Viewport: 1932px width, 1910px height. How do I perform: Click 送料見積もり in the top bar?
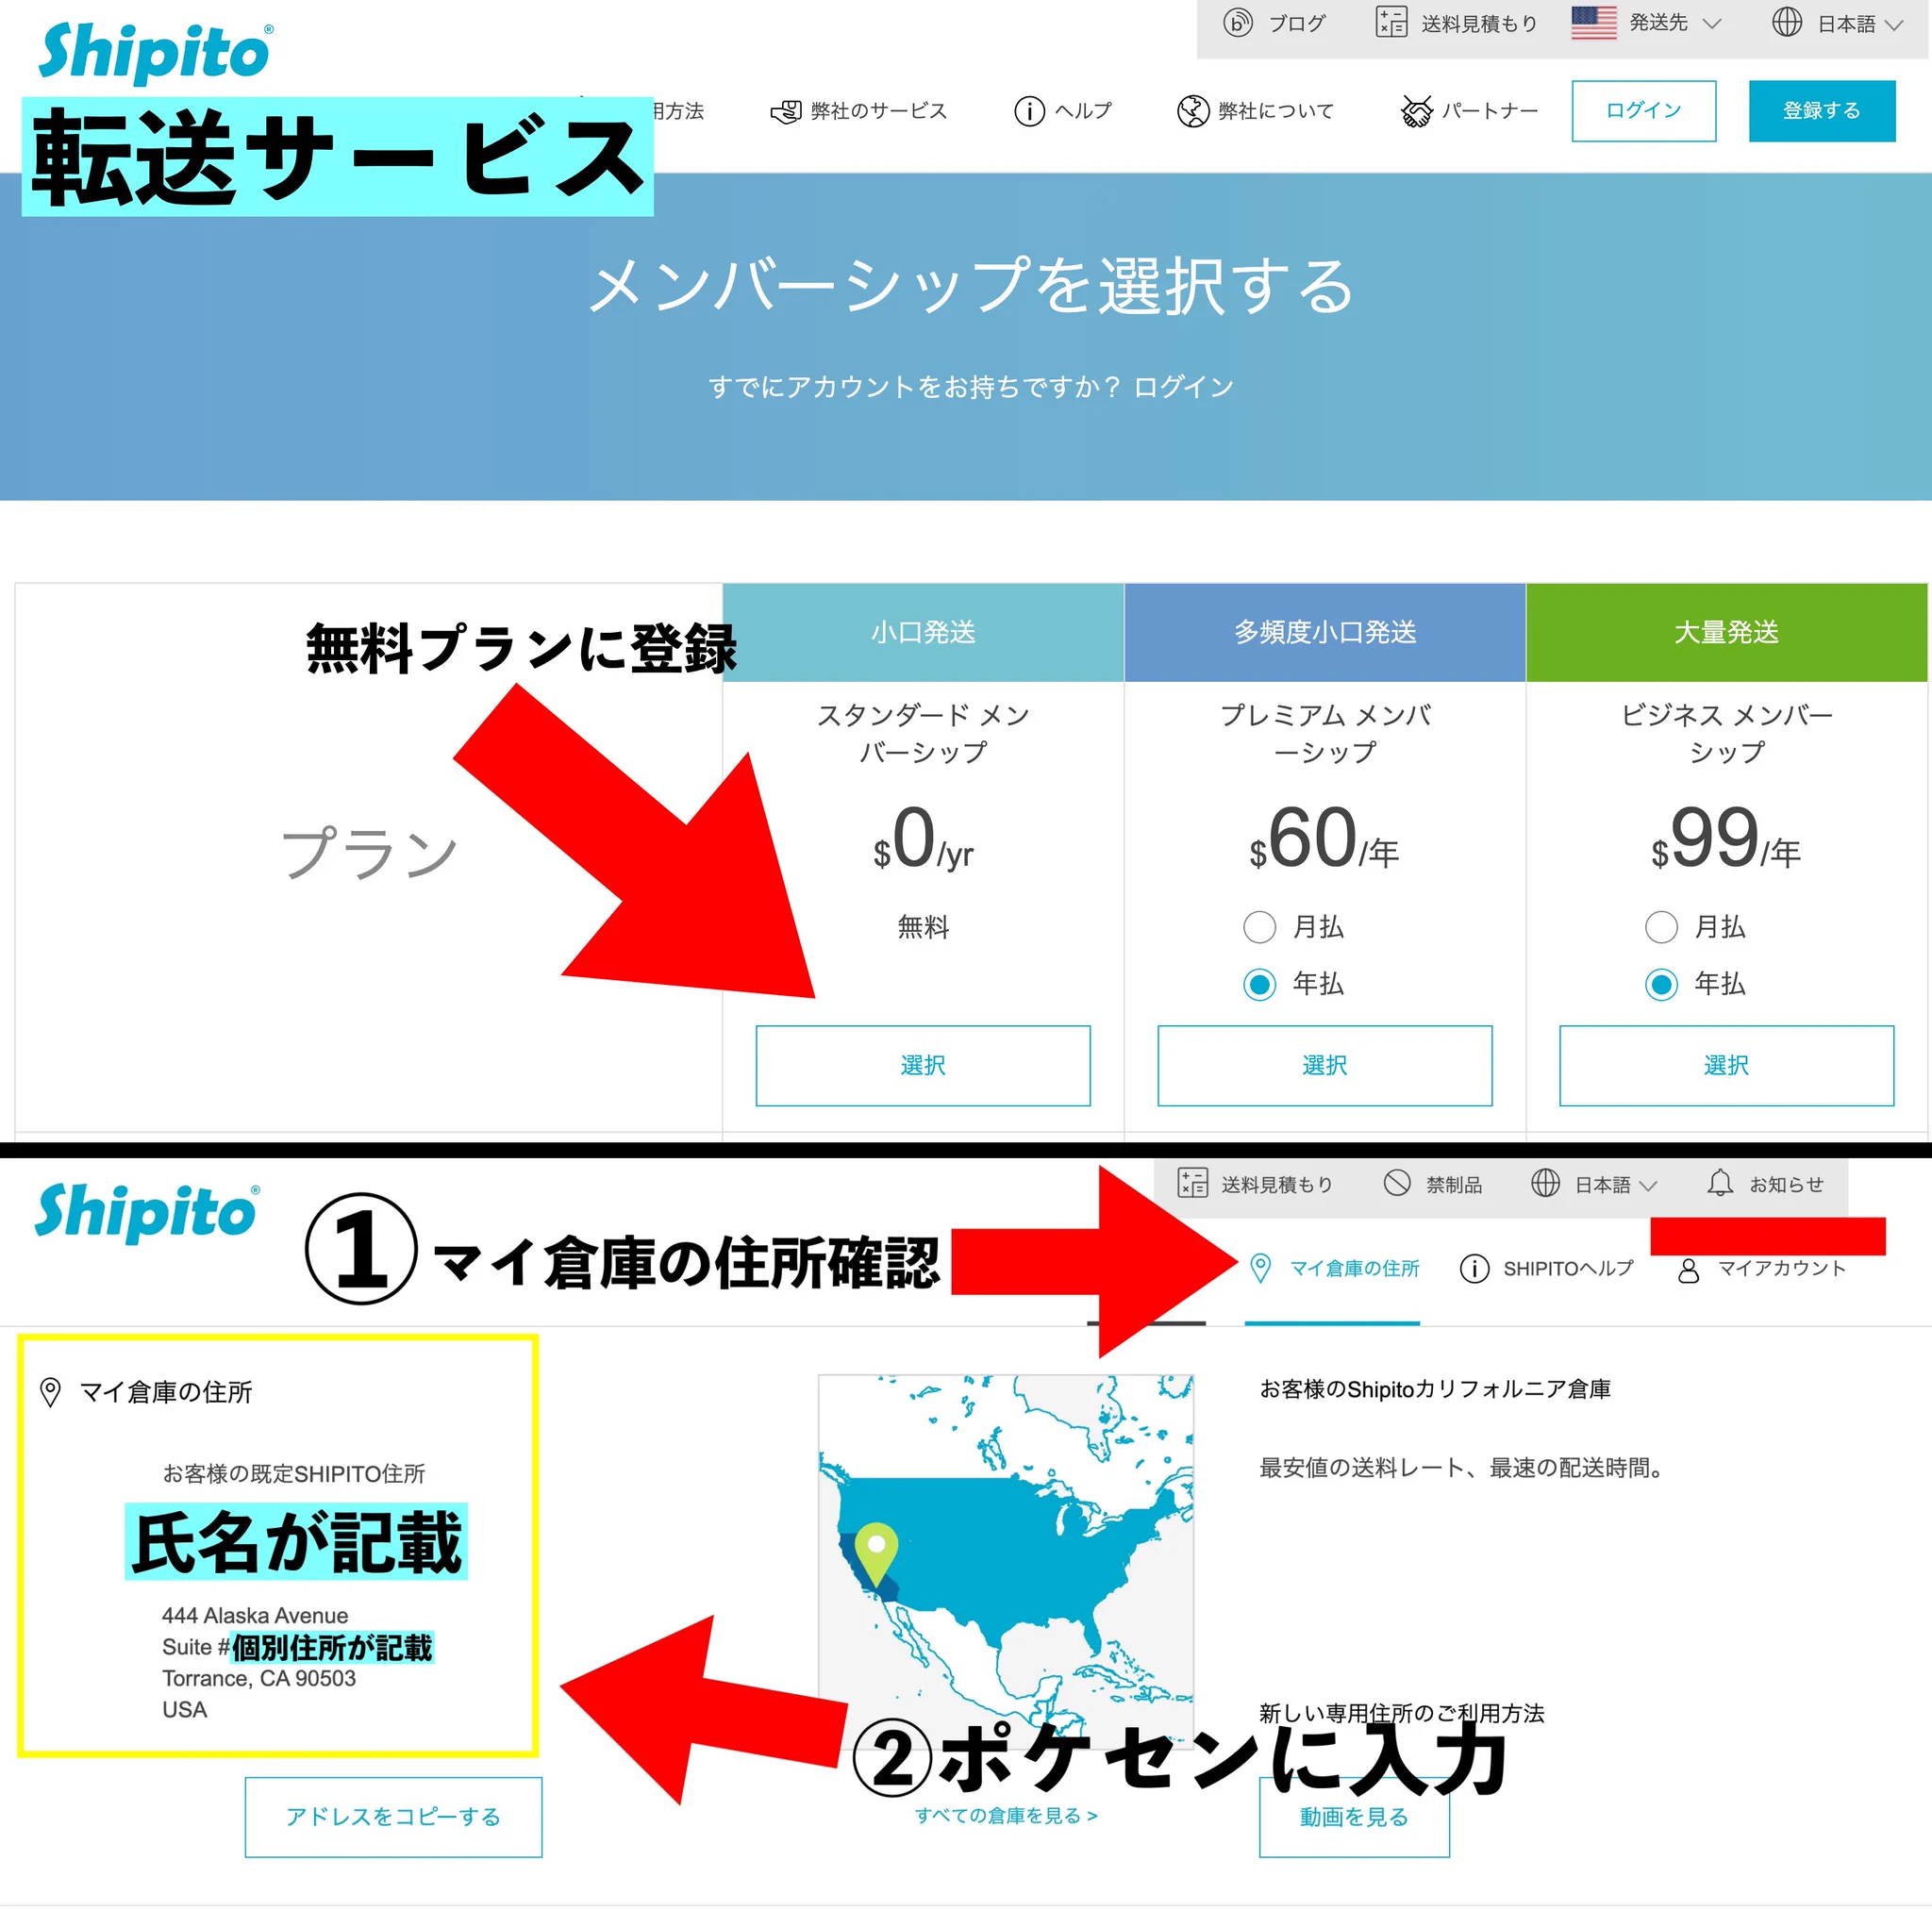(x=1479, y=23)
